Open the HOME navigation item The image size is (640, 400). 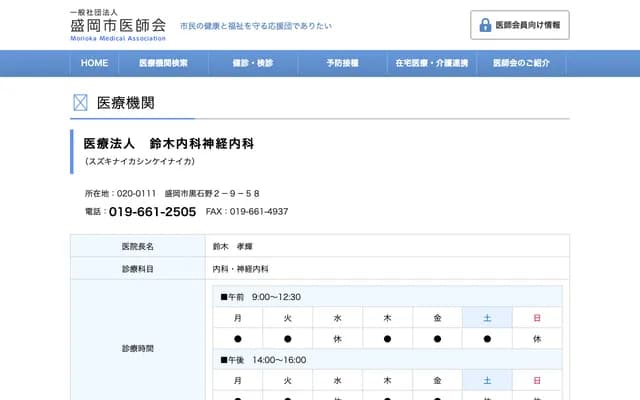94,63
